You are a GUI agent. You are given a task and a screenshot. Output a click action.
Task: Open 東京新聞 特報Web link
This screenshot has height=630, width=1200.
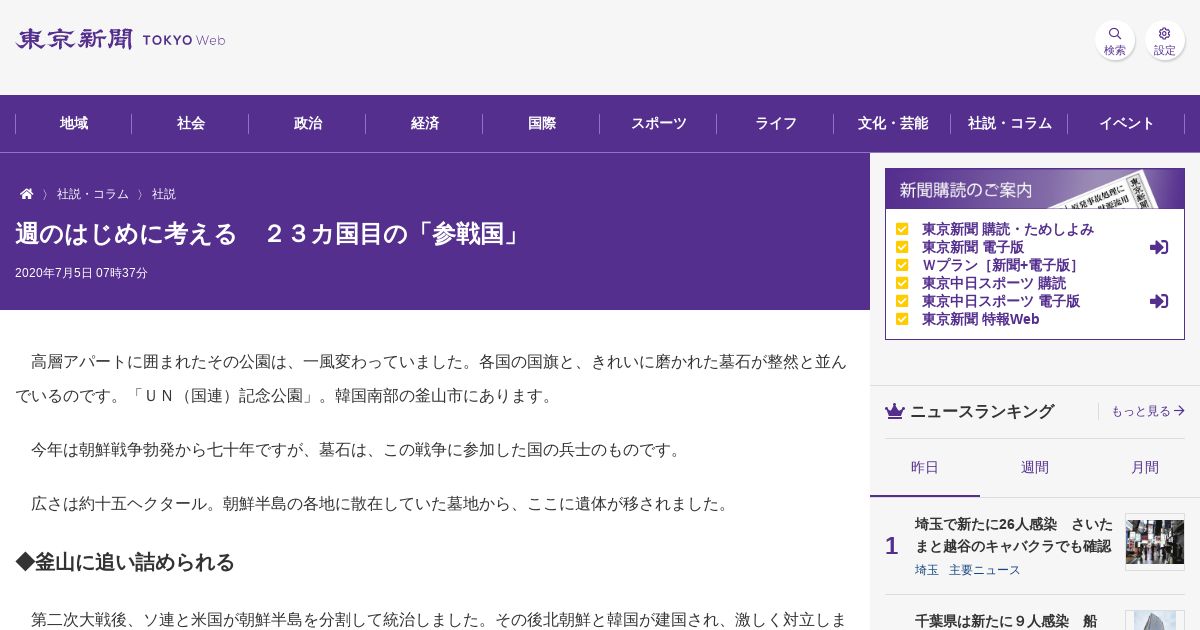[x=981, y=319]
